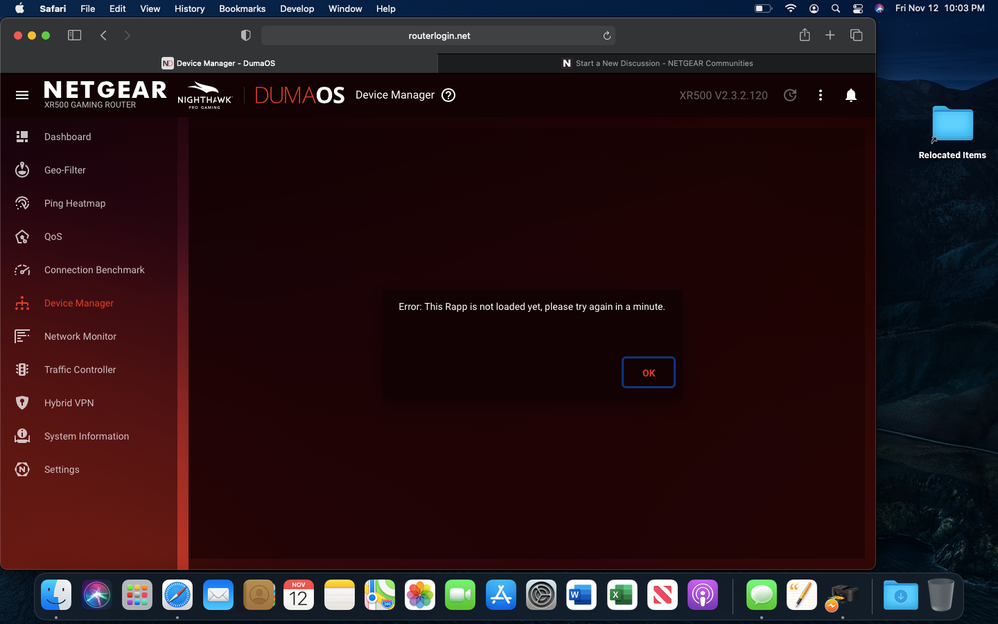This screenshot has height=624, width=998.
Task: Select the Relocated Items desktop folder
Action: click(x=952, y=132)
